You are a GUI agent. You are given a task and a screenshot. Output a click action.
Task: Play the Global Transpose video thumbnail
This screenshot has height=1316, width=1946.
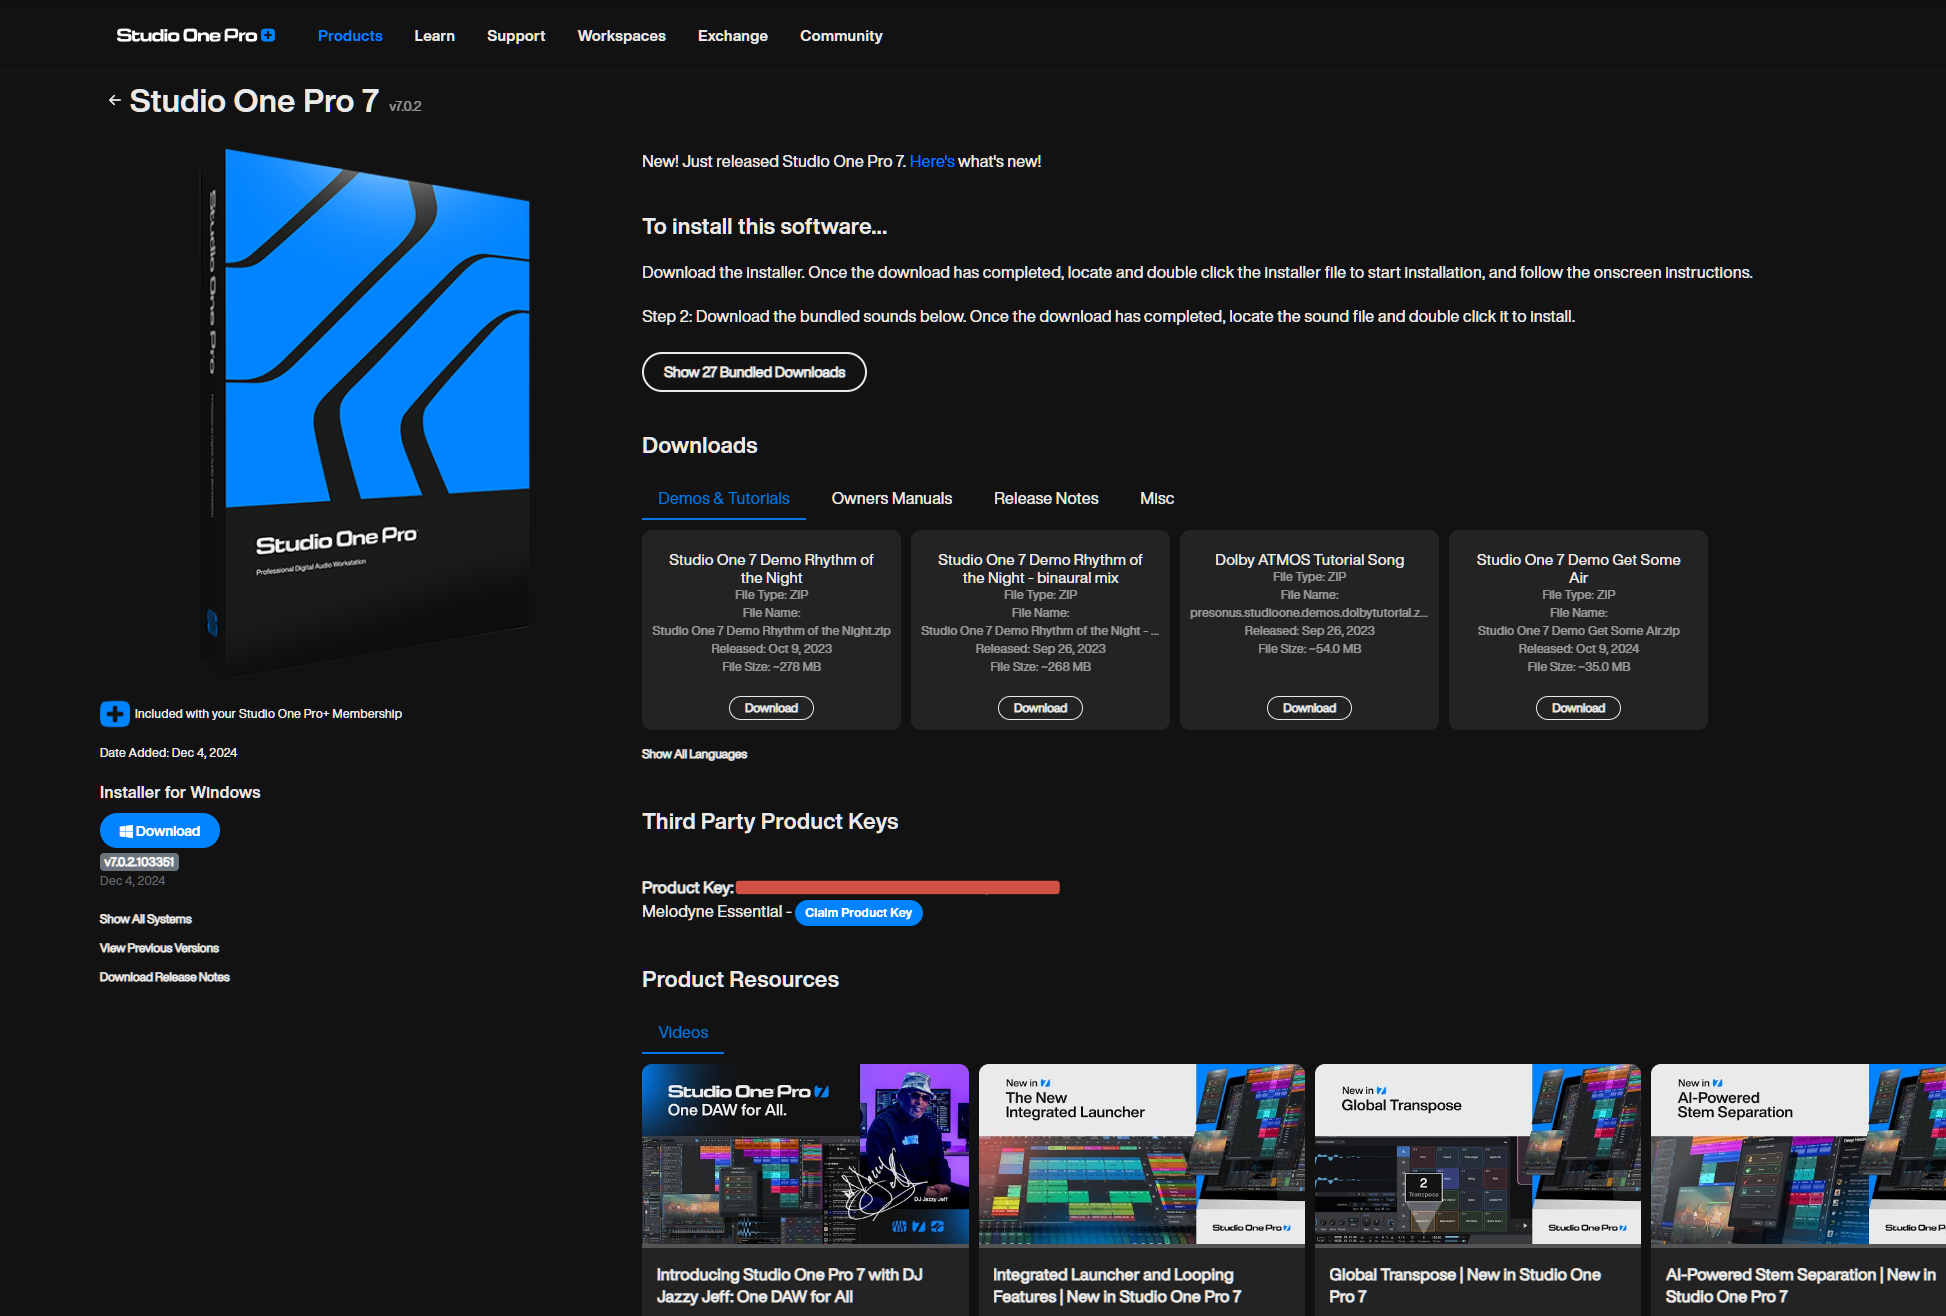1477,1154
